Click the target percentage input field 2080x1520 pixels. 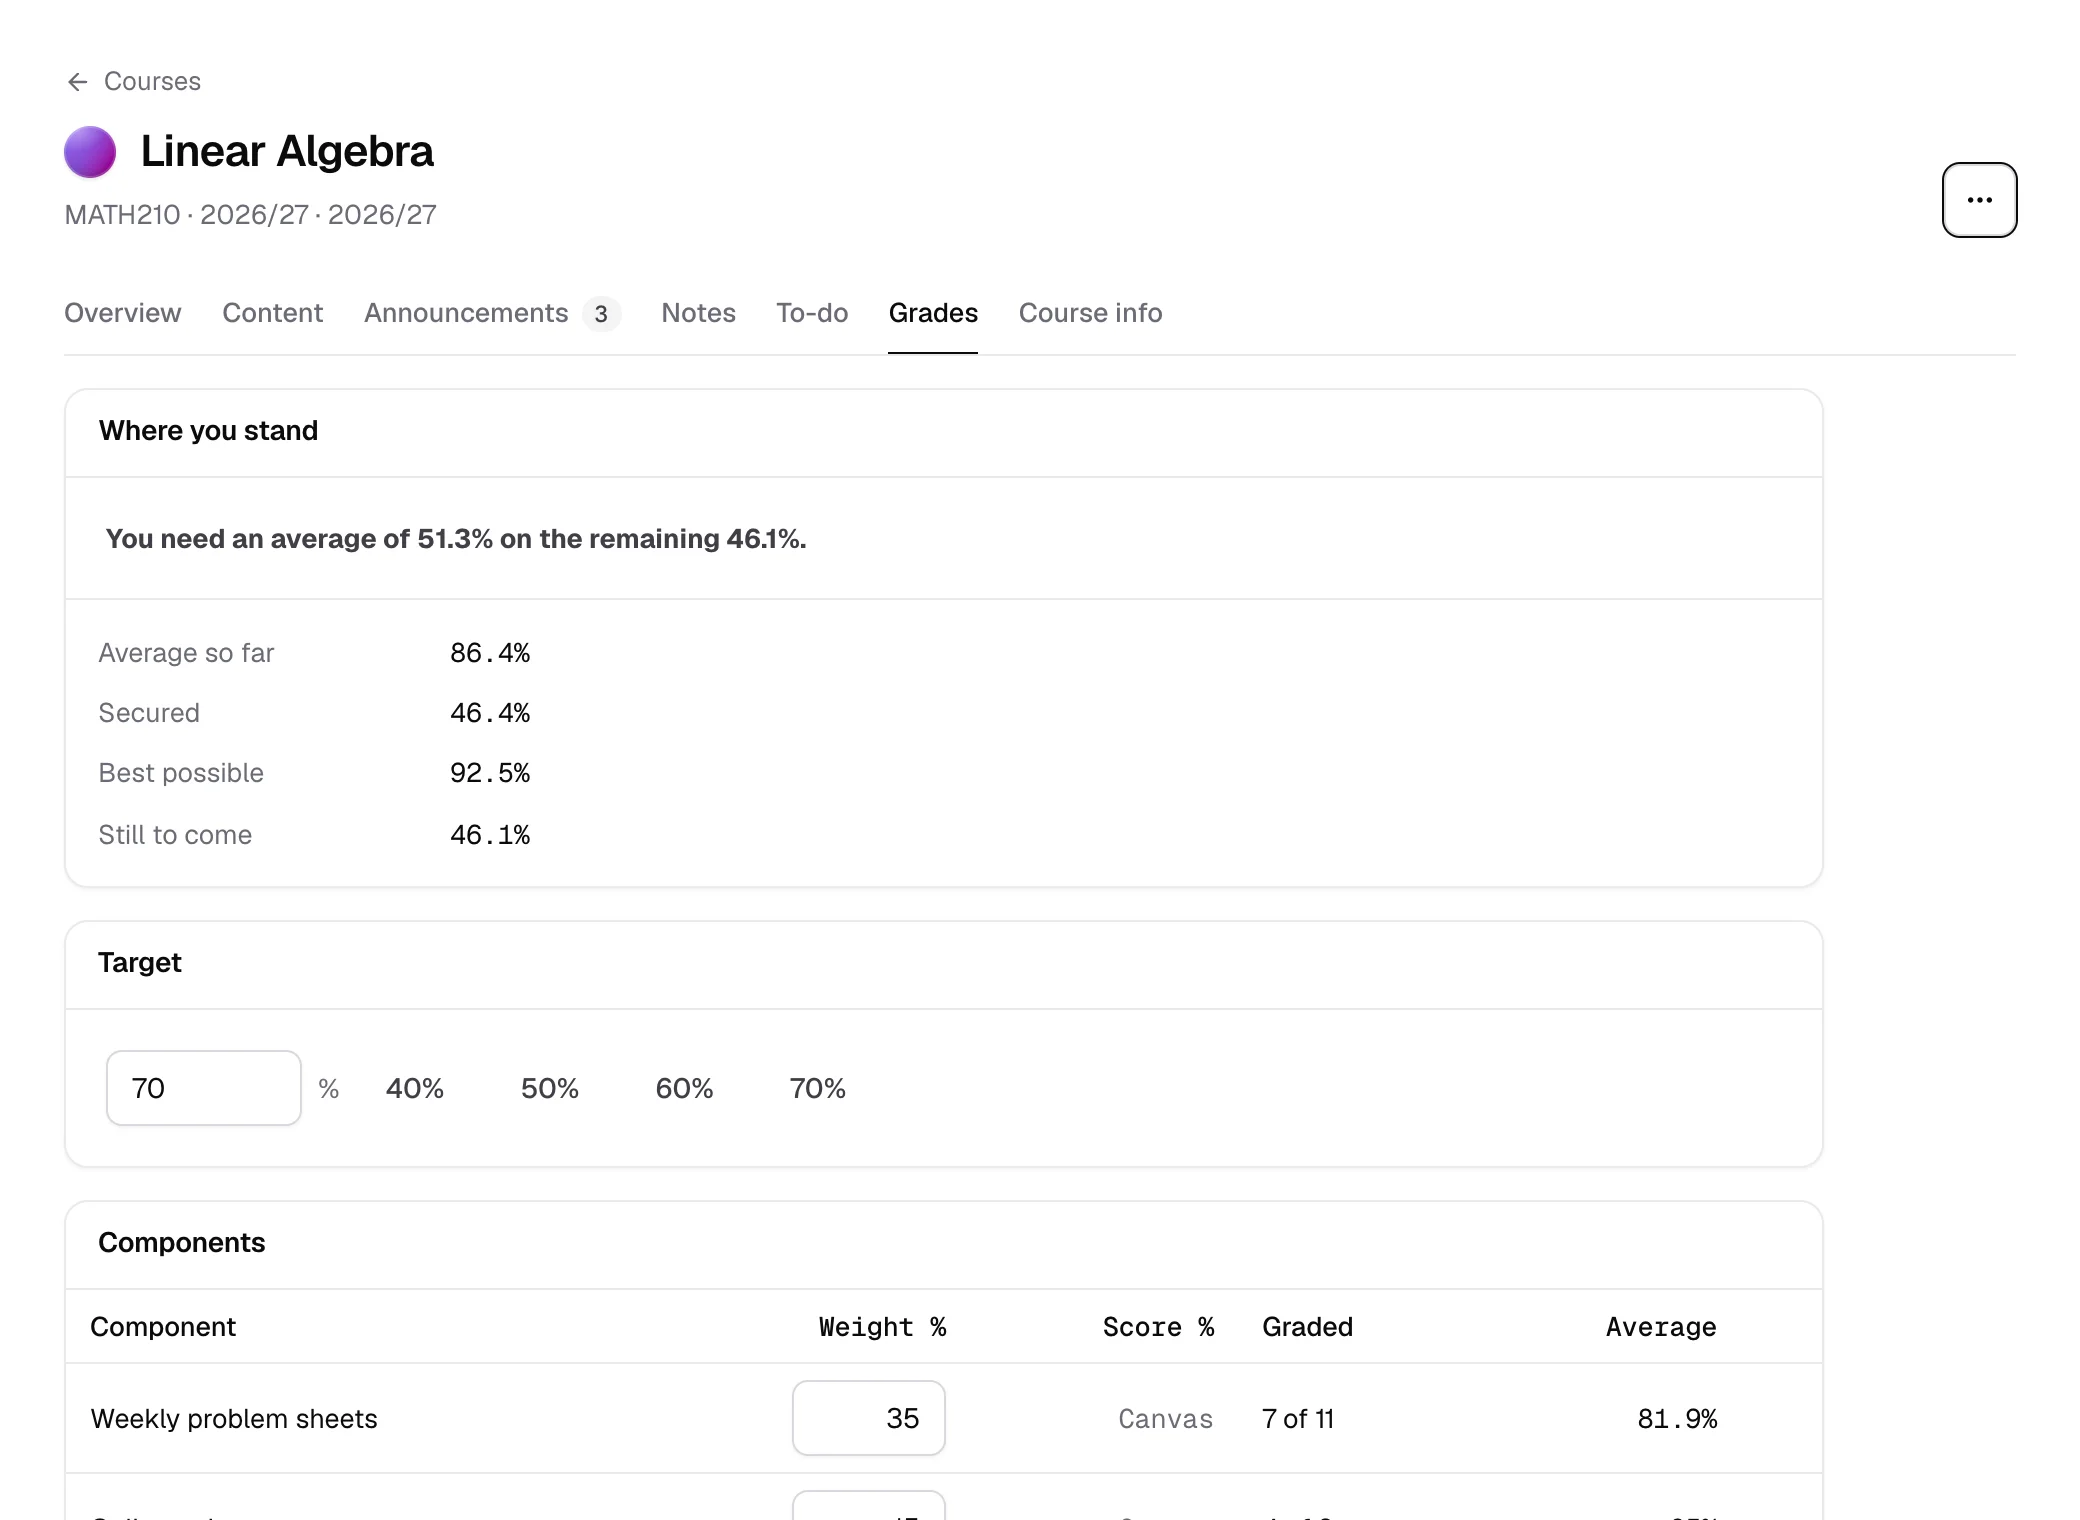204,1088
